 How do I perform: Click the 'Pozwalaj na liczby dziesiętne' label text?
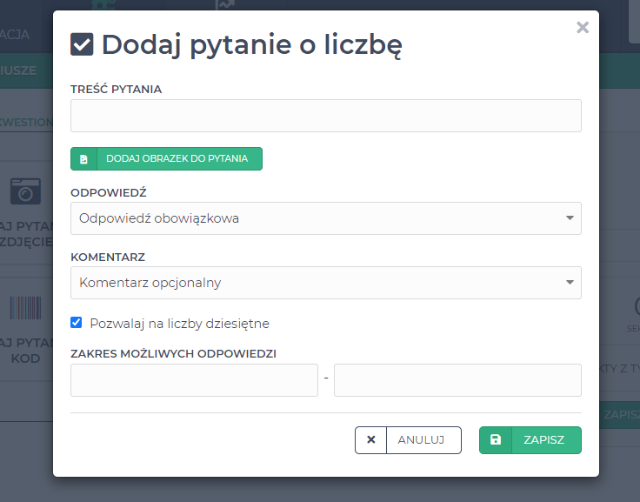click(179, 323)
